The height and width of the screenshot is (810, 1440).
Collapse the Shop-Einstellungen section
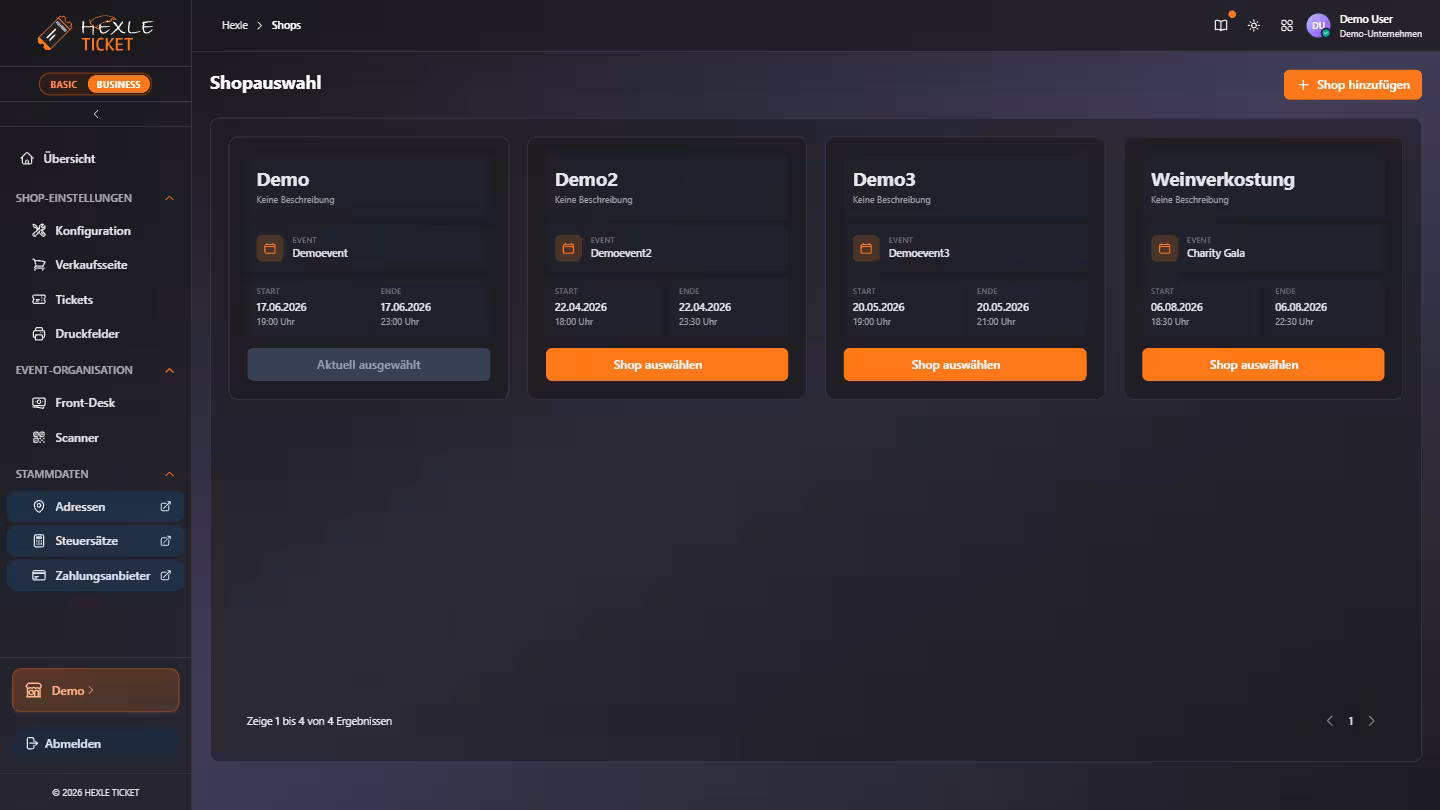coord(169,198)
